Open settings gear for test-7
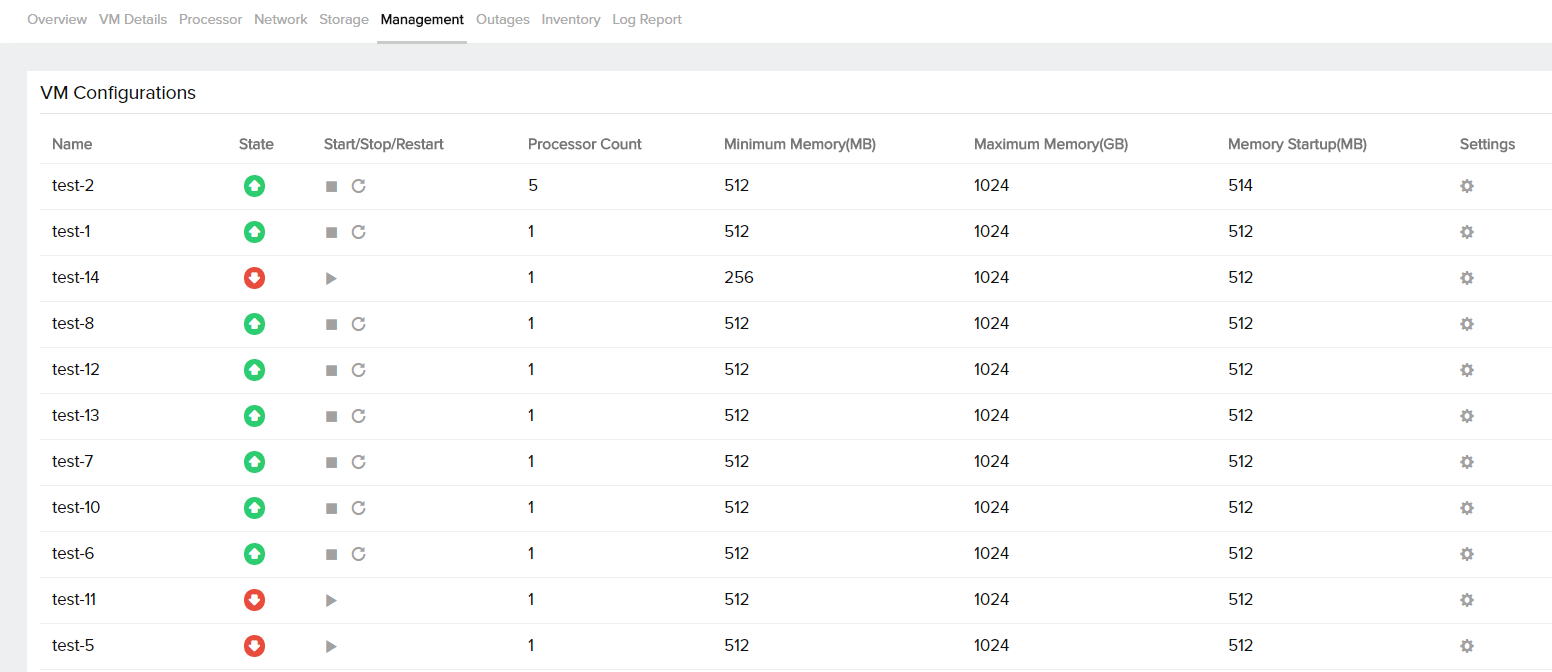This screenshot has height=672, width=1552. click(1467, 462)
